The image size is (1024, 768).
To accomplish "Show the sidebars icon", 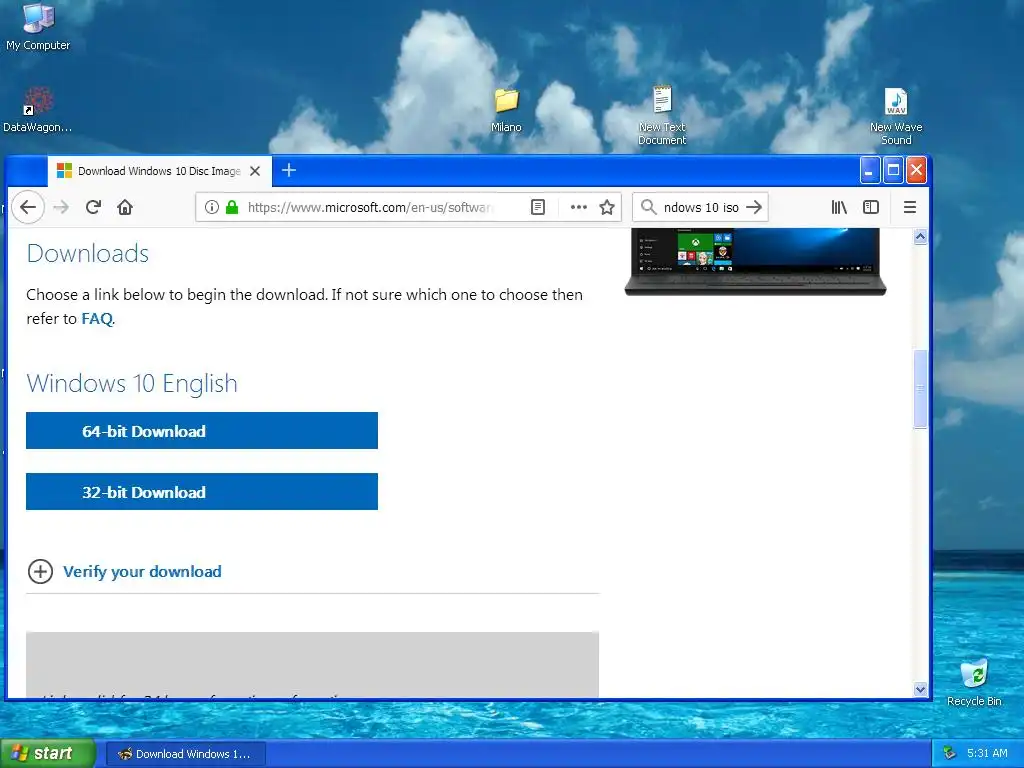I will (x=871, y=208).
